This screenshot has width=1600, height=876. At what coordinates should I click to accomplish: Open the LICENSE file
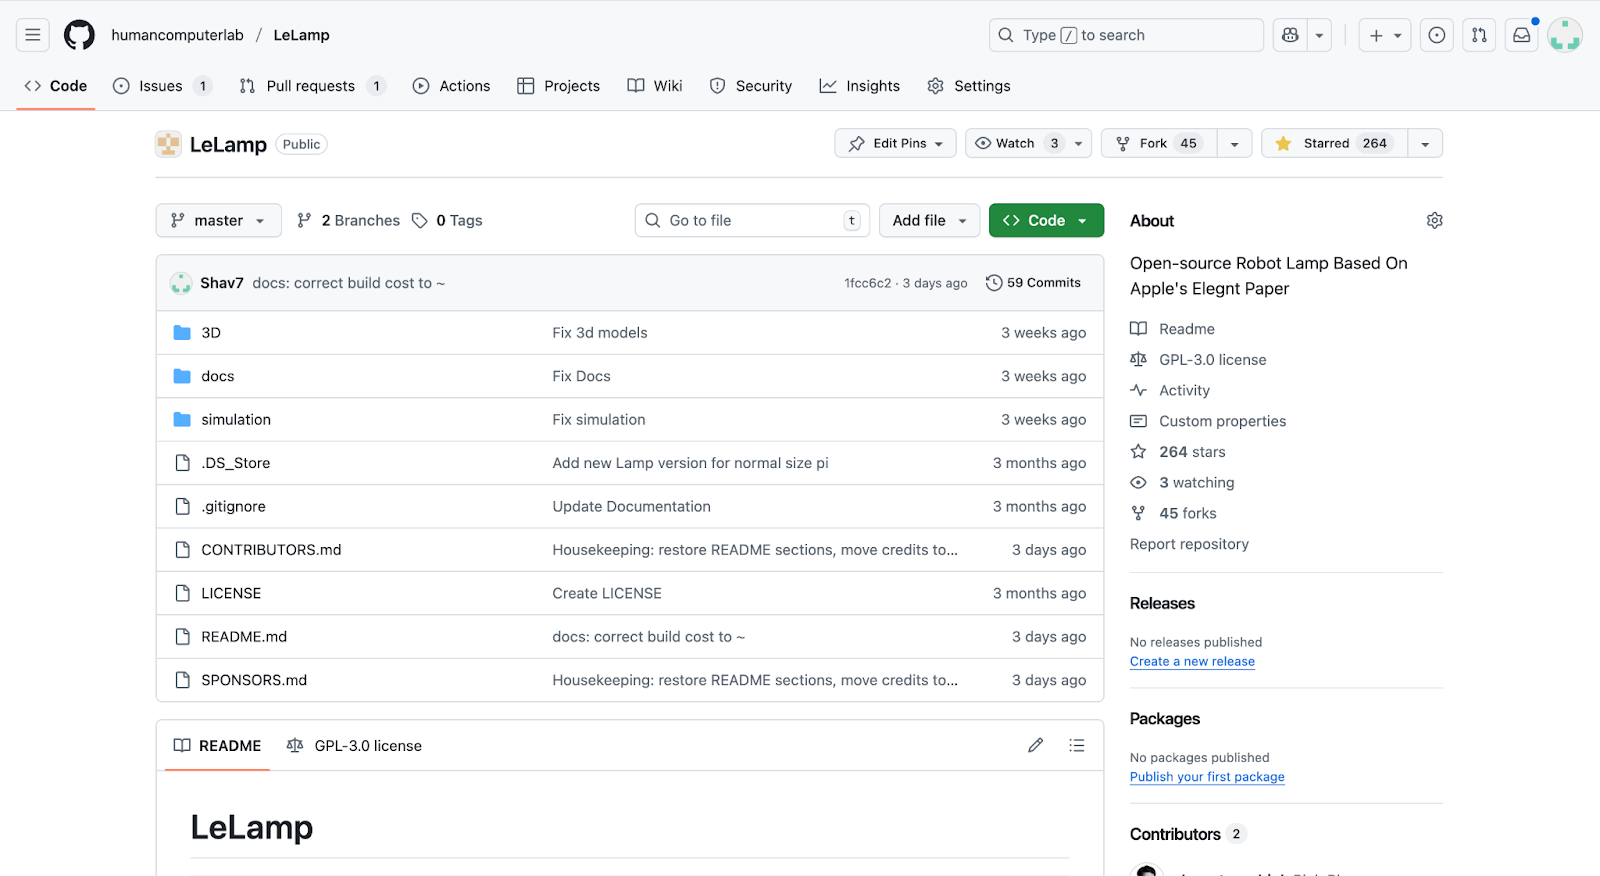(231, 593)
